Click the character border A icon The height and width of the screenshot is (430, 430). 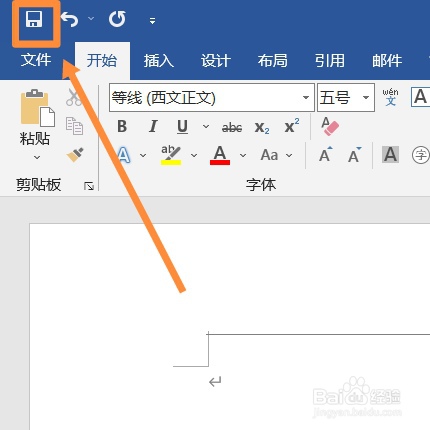[x=420, y=97]
